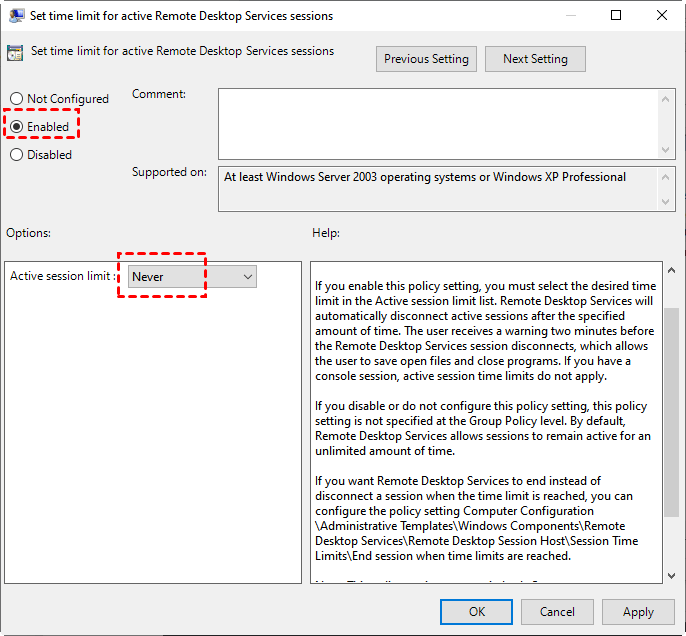Go to Previous Setting

tap(426, 59)
